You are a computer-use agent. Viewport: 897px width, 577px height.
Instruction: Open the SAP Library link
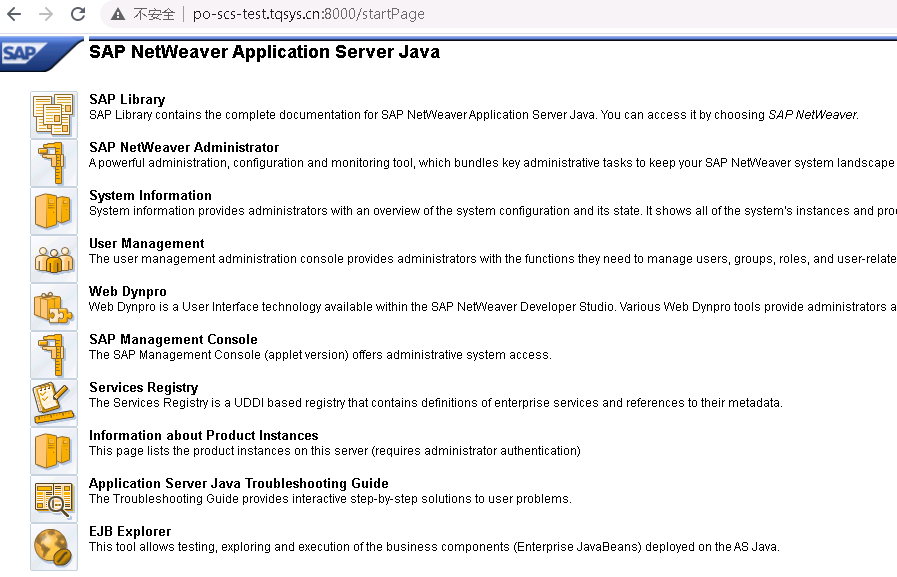click(x=127, y=100)
